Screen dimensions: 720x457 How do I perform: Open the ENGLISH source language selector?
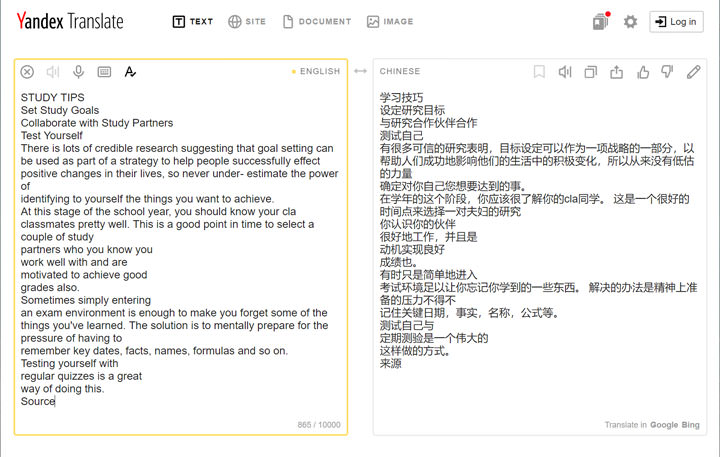coord(320,71)
